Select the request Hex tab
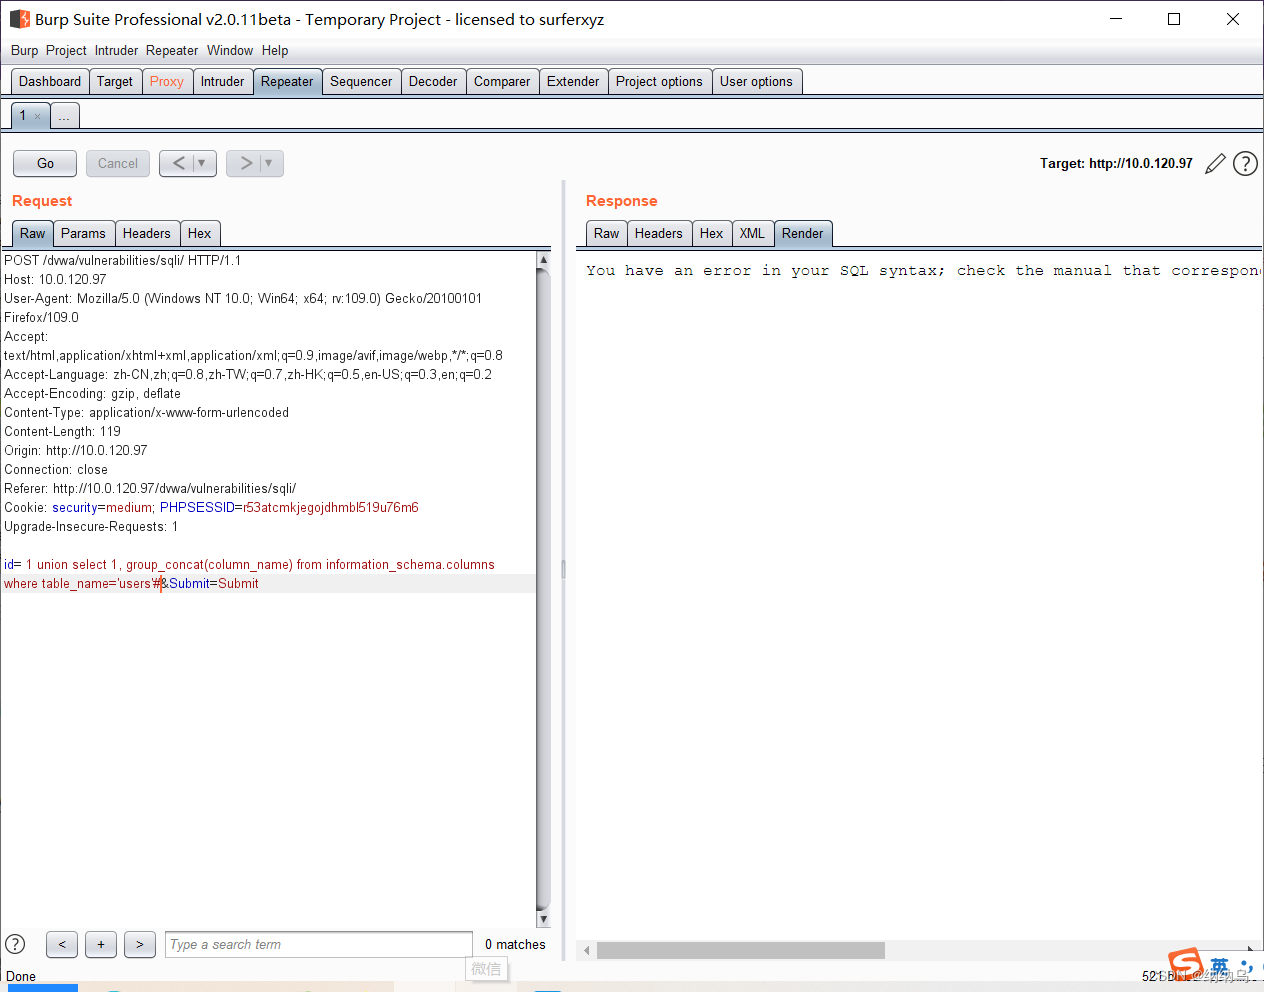This screenshot has width=1264, height=992. [200, 234]
